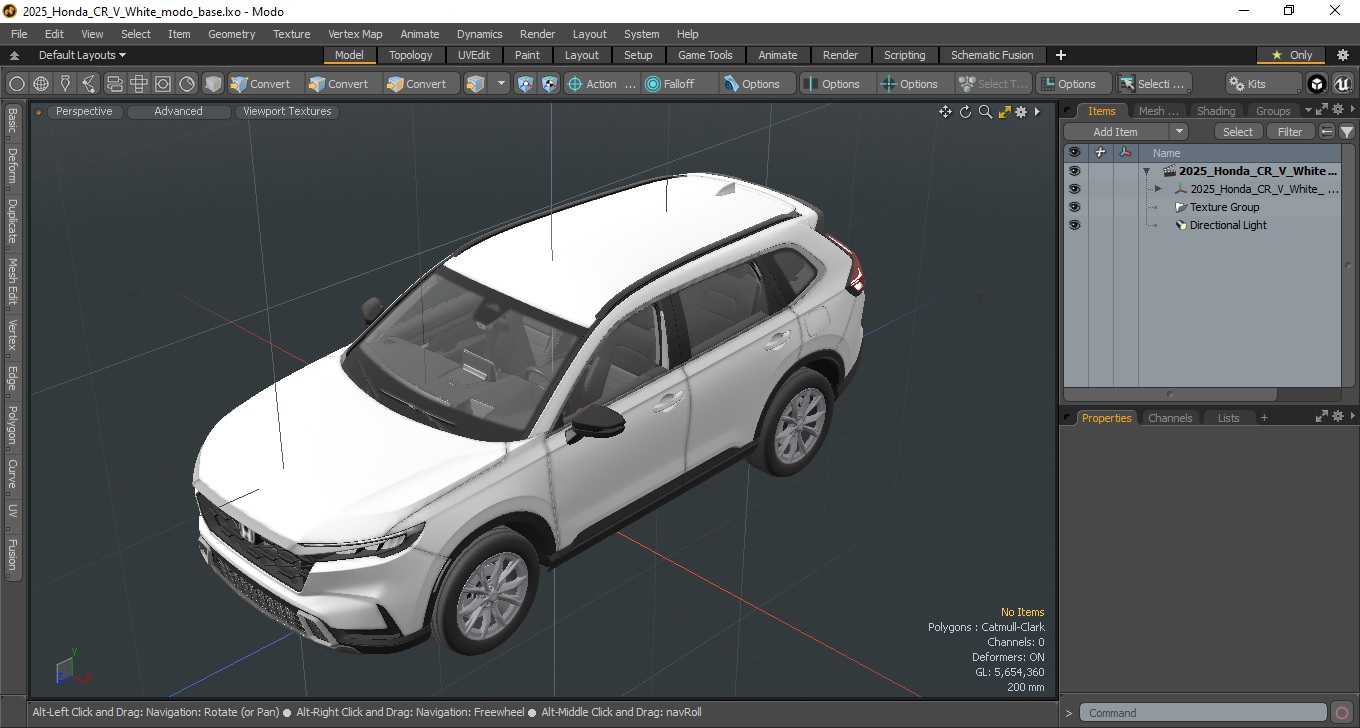The height and width of the screenshot is (728, 1360).
Task: Switch to the Shading panel tab
Action: pyautogui.click(x=1216, y=111)
